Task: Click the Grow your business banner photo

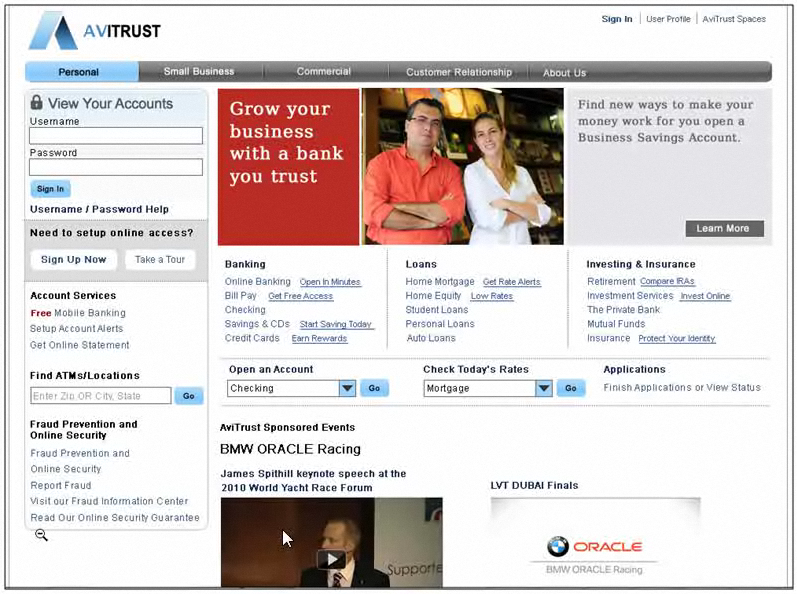Action: coord(462,167)
